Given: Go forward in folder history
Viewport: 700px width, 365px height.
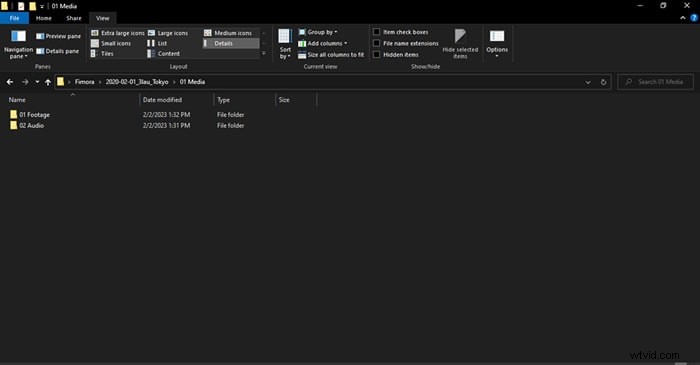Looking at the screenshot, I should pyautogui.click(x=25, y=82).
